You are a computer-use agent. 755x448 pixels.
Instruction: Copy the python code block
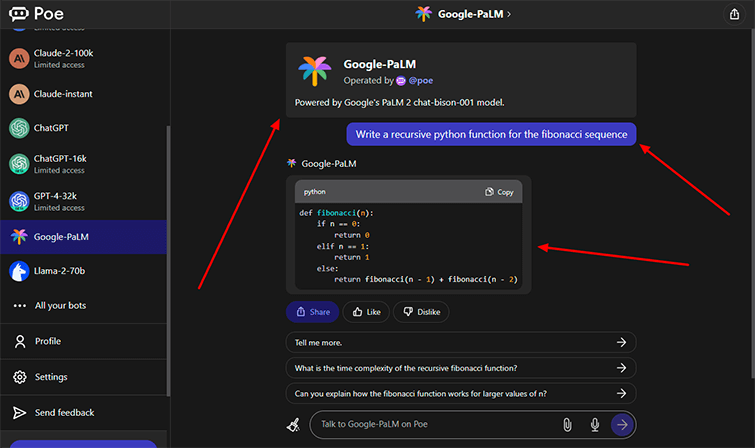point(499,192)
